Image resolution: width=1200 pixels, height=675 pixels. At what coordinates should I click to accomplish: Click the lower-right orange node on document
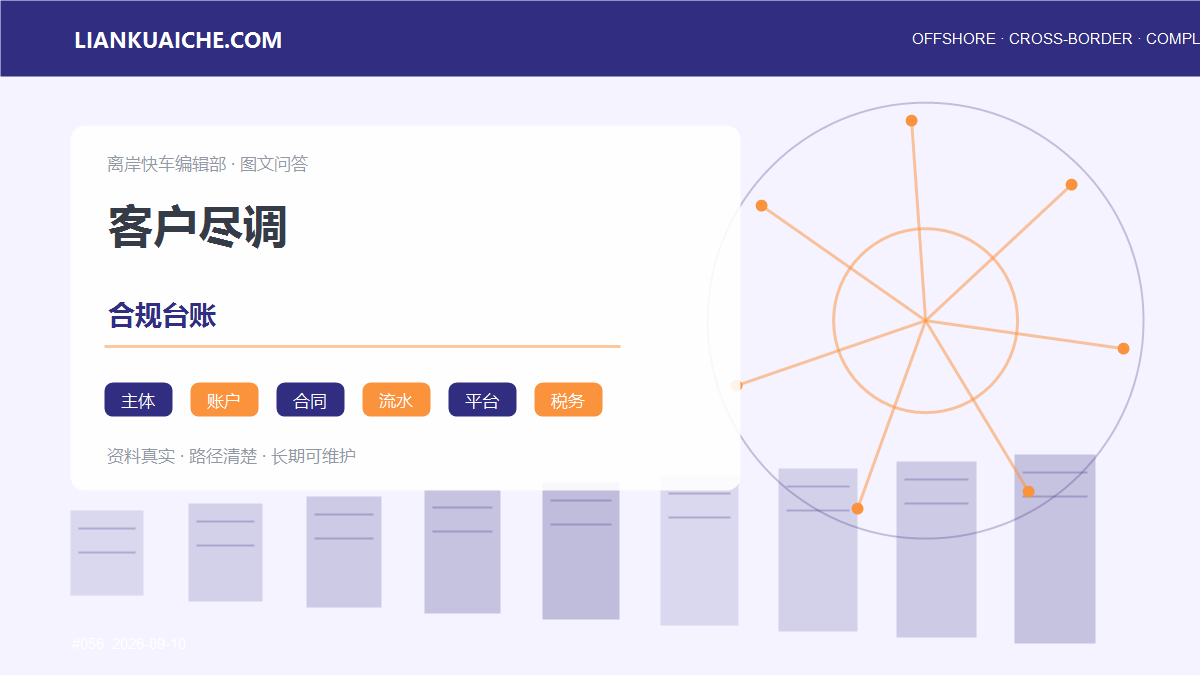pos(1028,492)
